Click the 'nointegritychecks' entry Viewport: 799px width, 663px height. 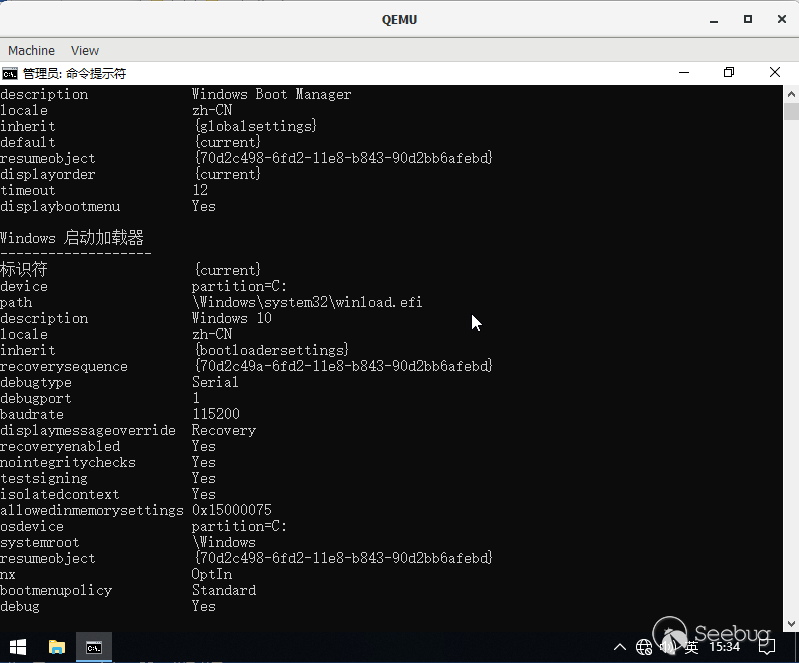pyautogui.click(x=68, y=462)
